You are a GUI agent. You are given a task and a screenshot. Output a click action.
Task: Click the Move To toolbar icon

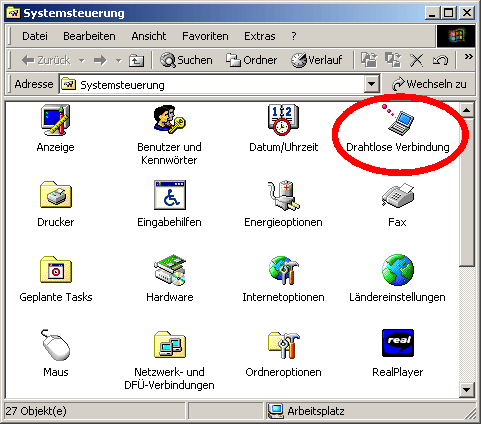pyautogui.click(x=369, y=60)
